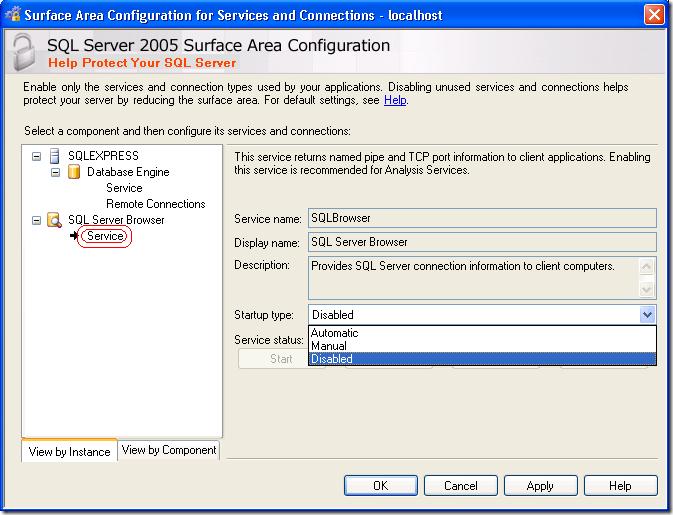The height and width of the screenshot is (515, 673).
Task: Click the 'Startup type:' label
Action: click(x=264, y=315)
